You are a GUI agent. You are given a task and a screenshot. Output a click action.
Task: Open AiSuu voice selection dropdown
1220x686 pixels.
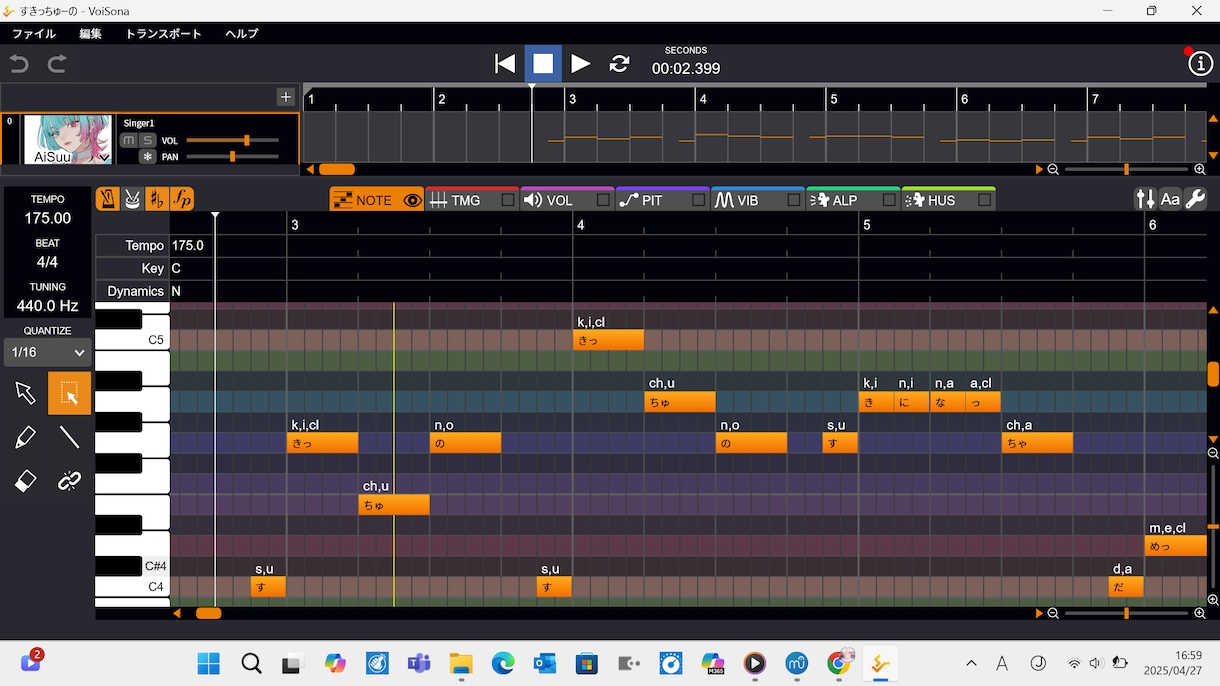point(104,157)
